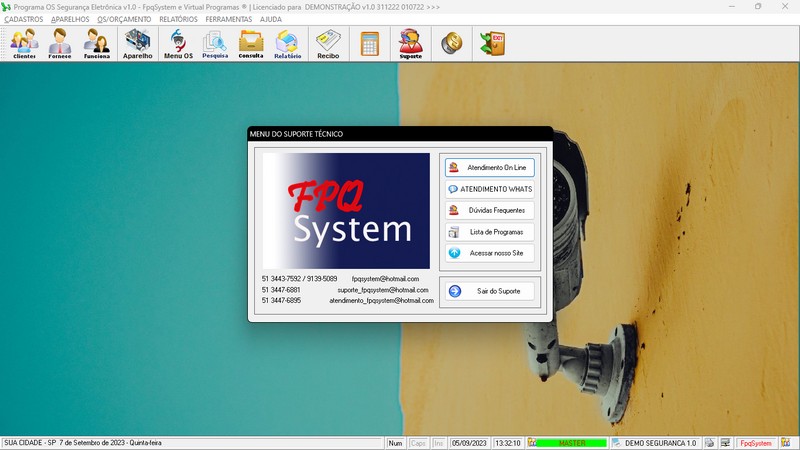
Task: Expand the FERRAMENTAS menu
Action: pos(228,19)
